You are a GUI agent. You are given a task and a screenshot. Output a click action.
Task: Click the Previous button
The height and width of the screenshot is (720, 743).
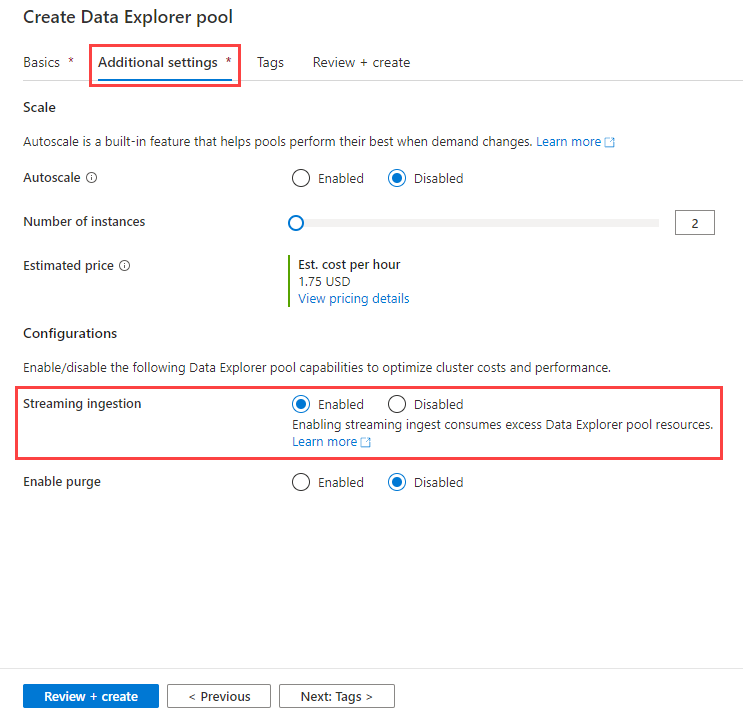pyautogui.click(x=219, y=696)
